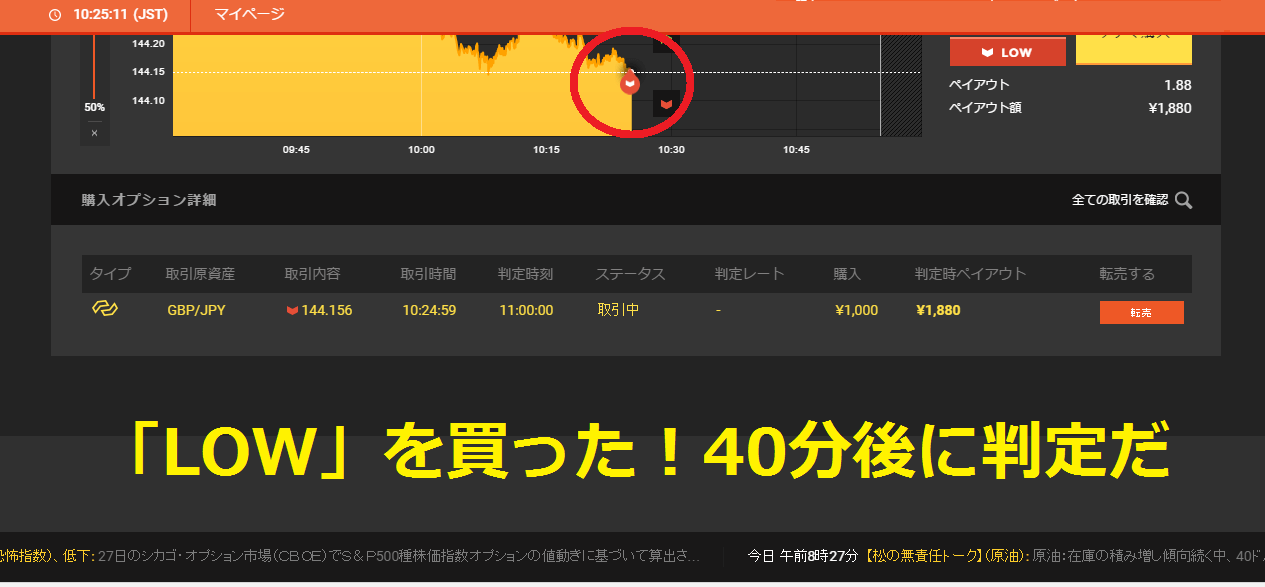Click the current price marker on the chart
The image size is (1265, 587).
(x=629, y=84)
